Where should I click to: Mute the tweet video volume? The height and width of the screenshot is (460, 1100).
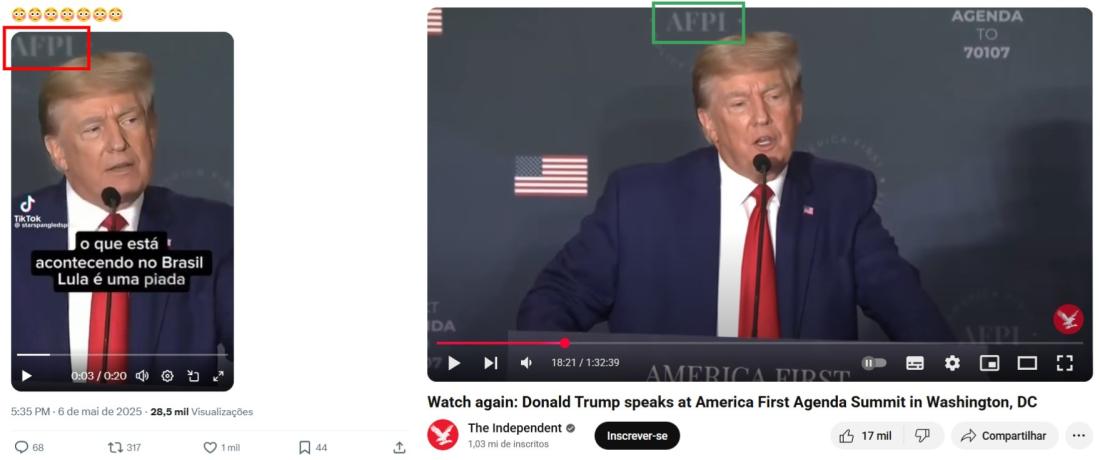click(x=142, y=376)
